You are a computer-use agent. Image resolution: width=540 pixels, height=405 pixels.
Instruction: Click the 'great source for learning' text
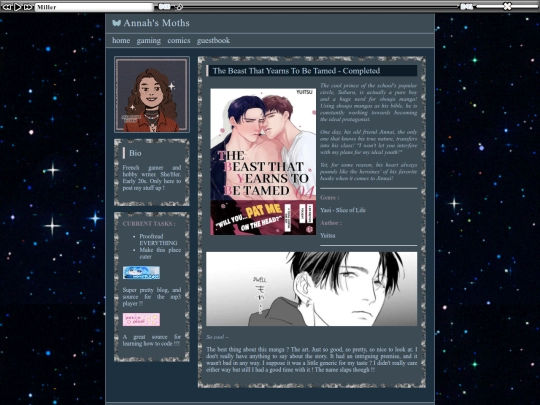tap(152, 340)
